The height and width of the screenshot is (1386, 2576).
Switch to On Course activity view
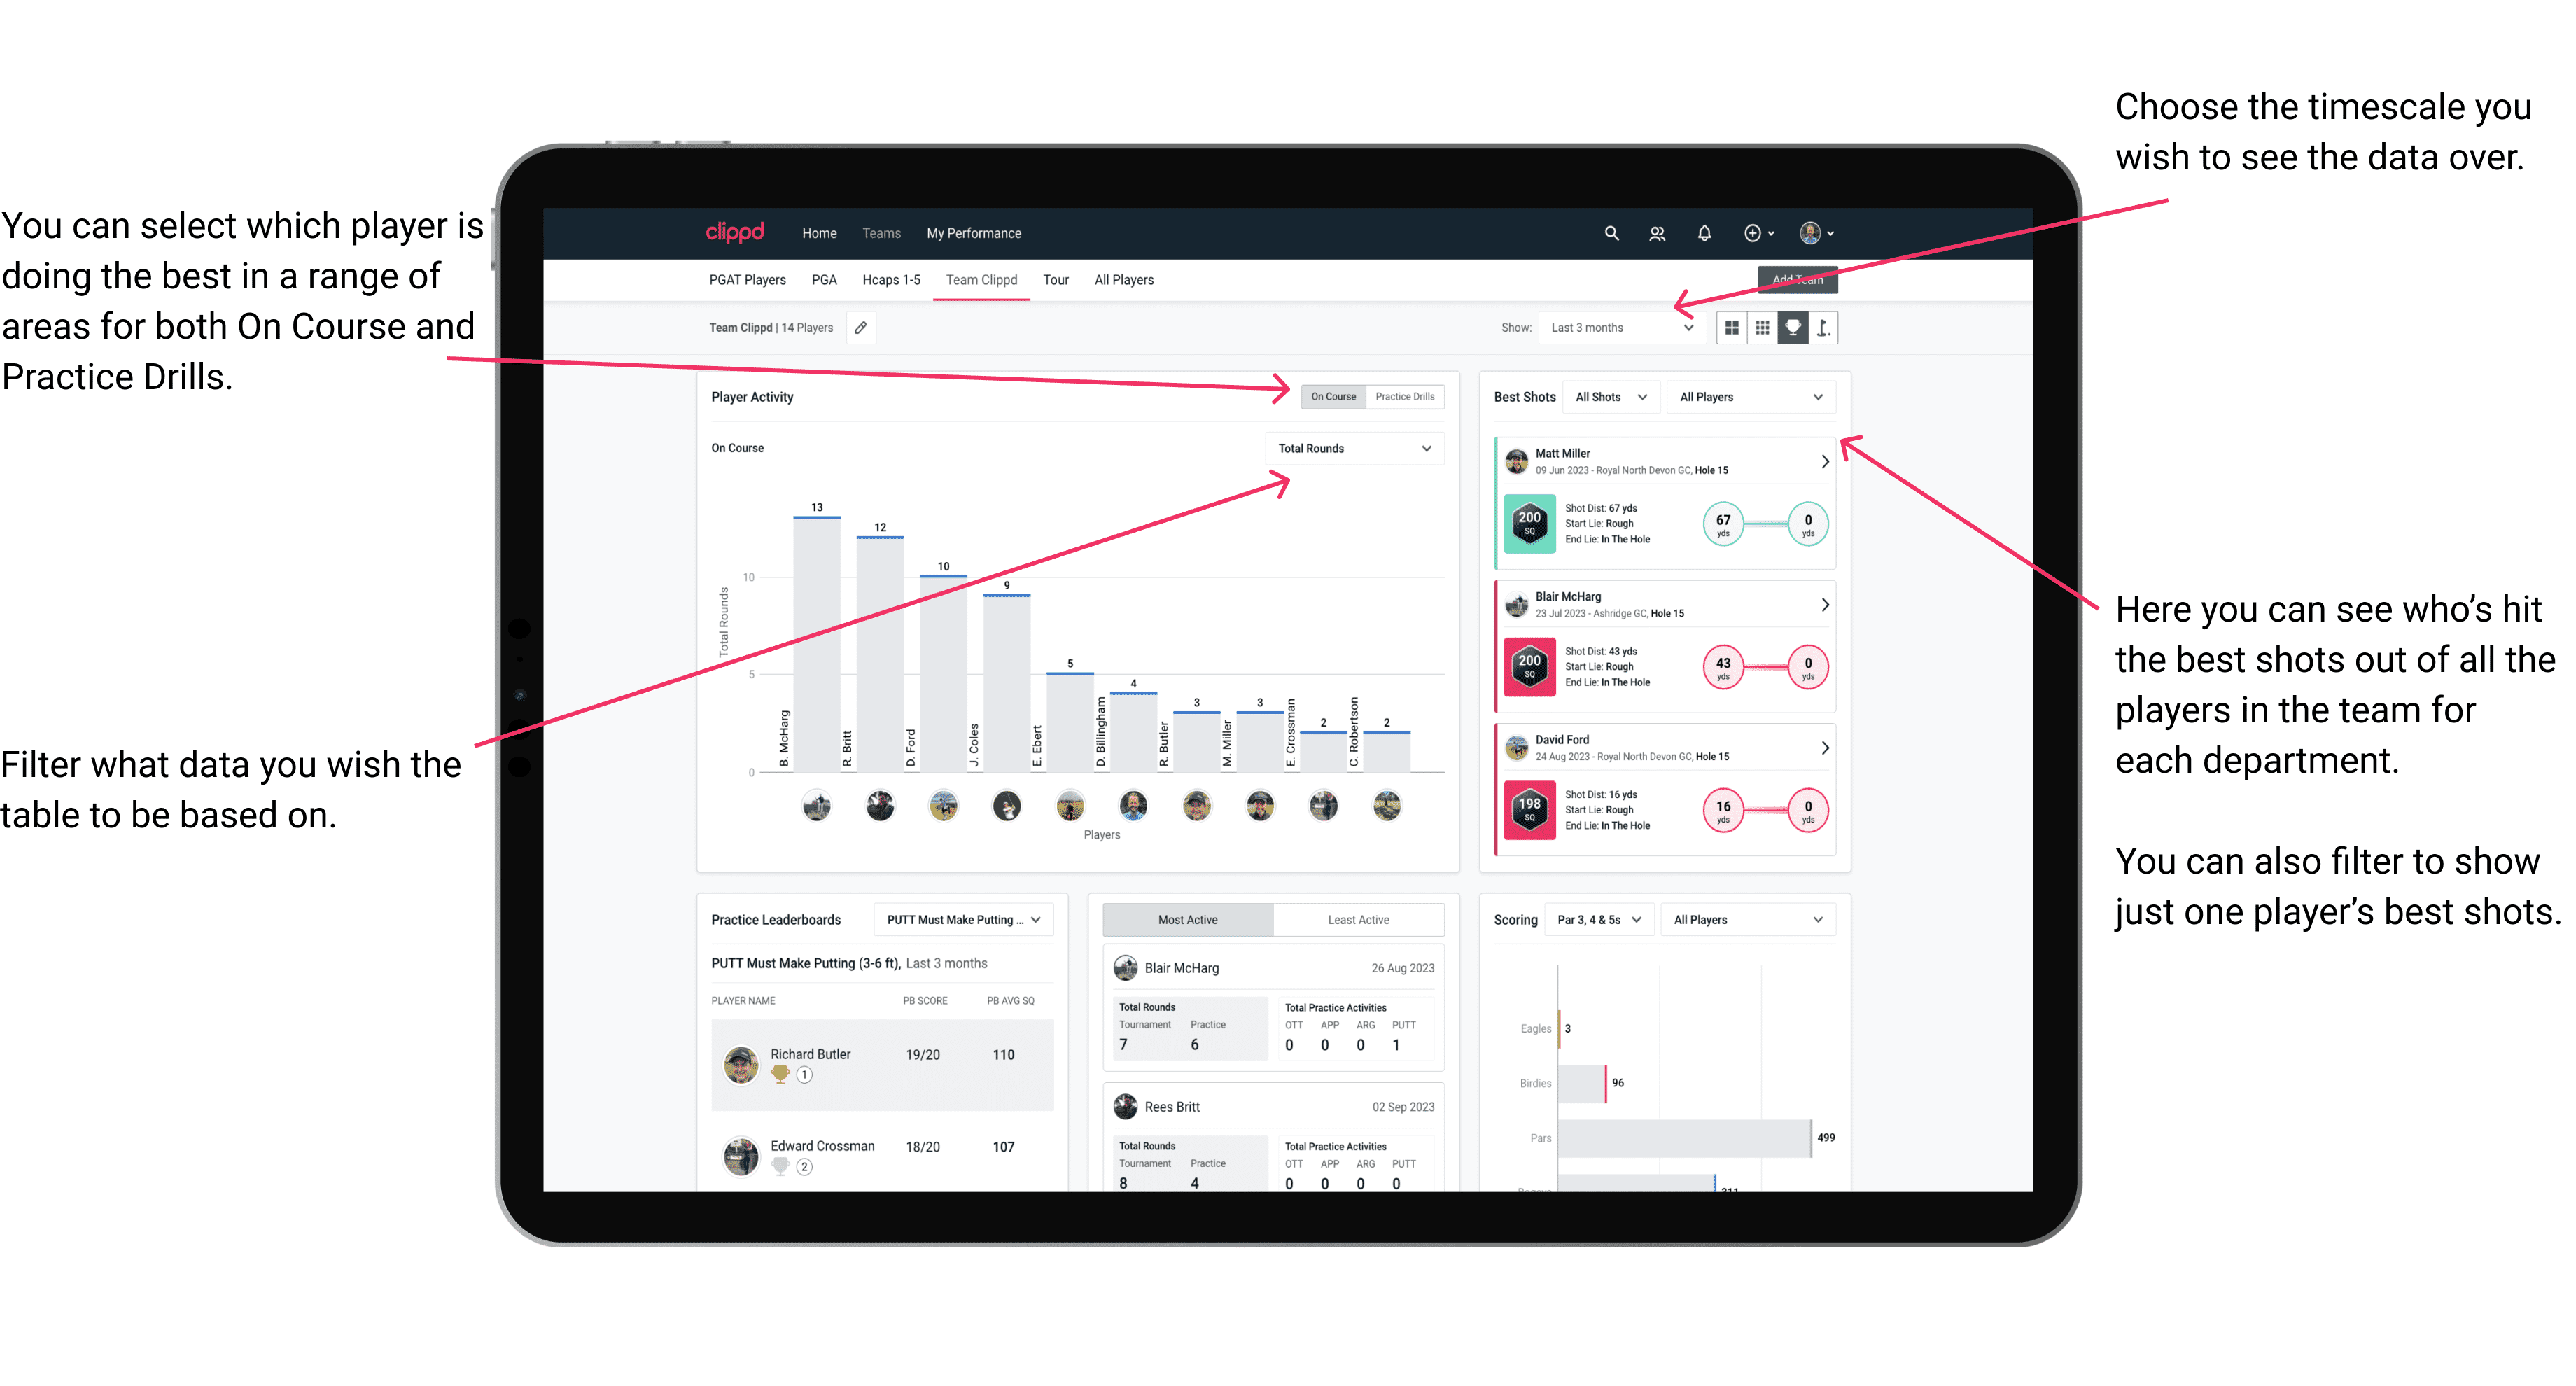tap(1332, 398)
